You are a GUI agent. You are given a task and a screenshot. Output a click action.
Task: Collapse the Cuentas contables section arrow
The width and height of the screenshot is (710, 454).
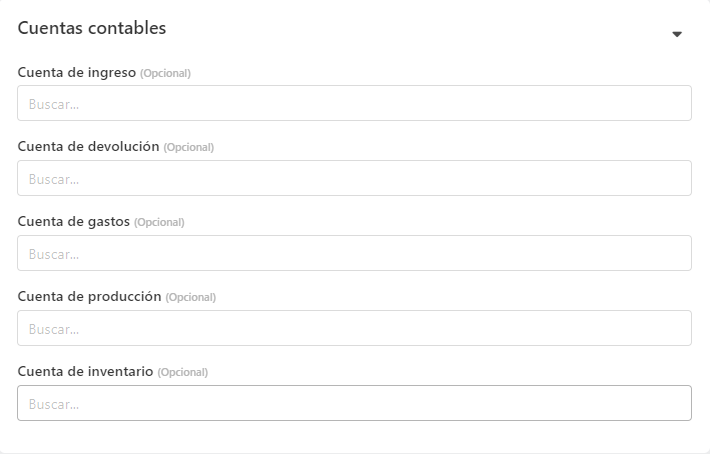tap(677, 34)
